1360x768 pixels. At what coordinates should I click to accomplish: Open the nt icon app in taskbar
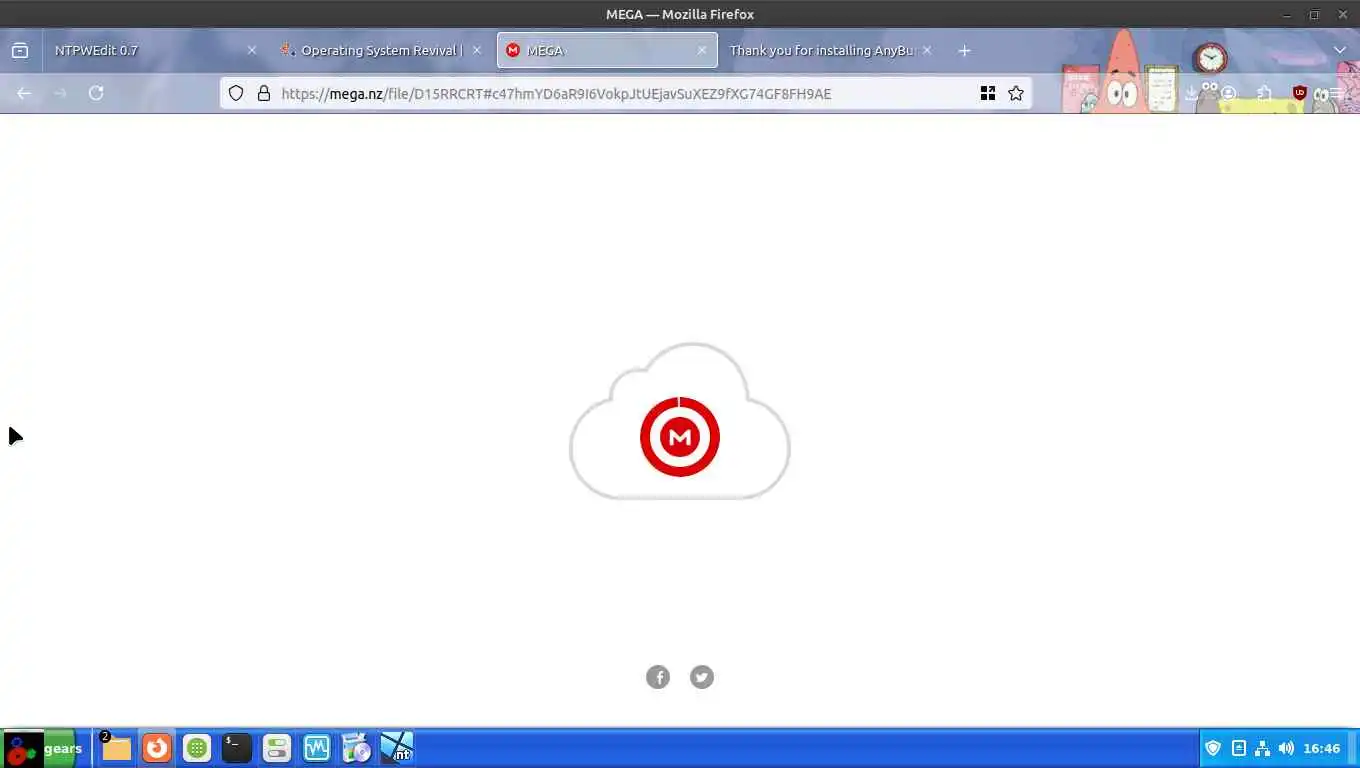pos(397,748)
